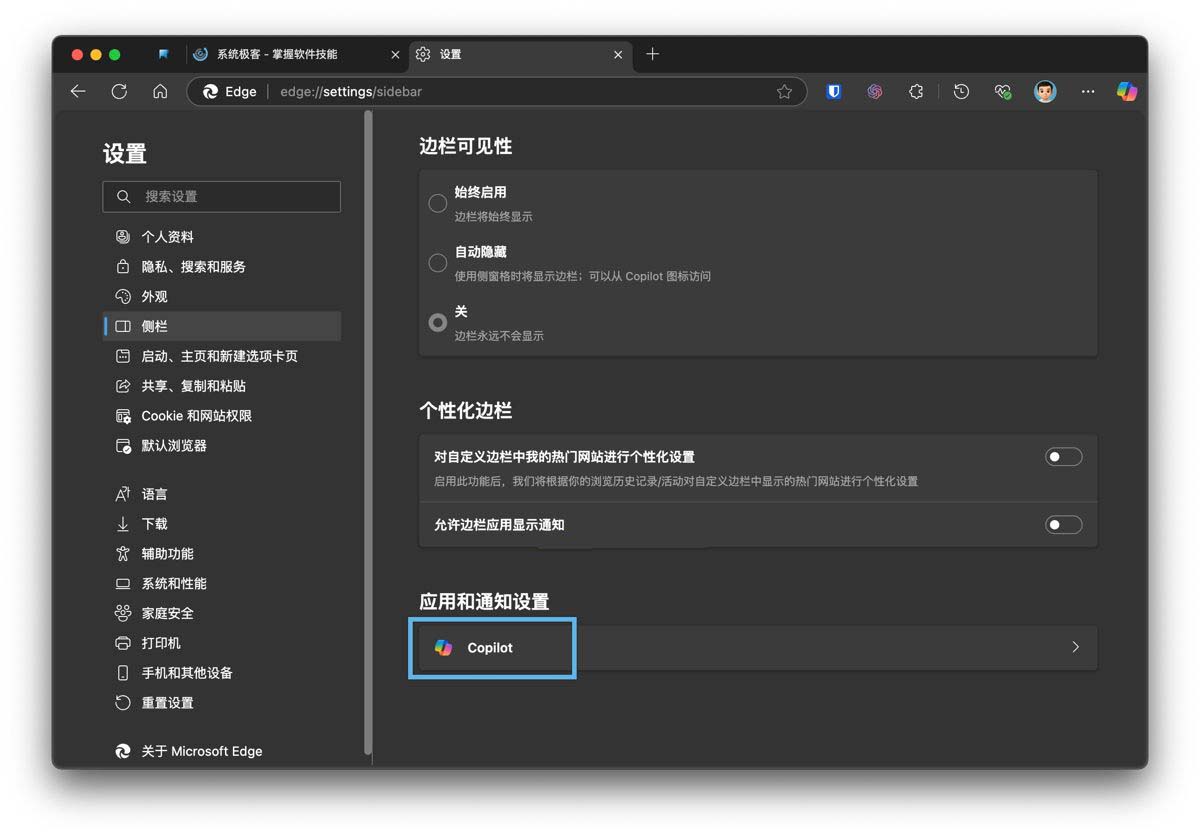The image size is (1200, 838).
Task: Open 打印机 settings
Action: coord(221,643)
